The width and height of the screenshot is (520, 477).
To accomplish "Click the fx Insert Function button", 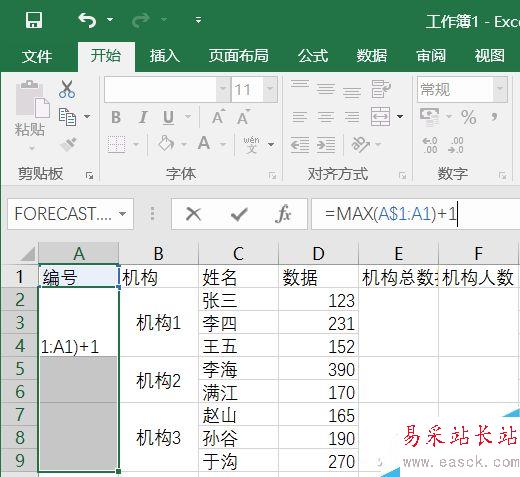I will [x=283, y=214].
